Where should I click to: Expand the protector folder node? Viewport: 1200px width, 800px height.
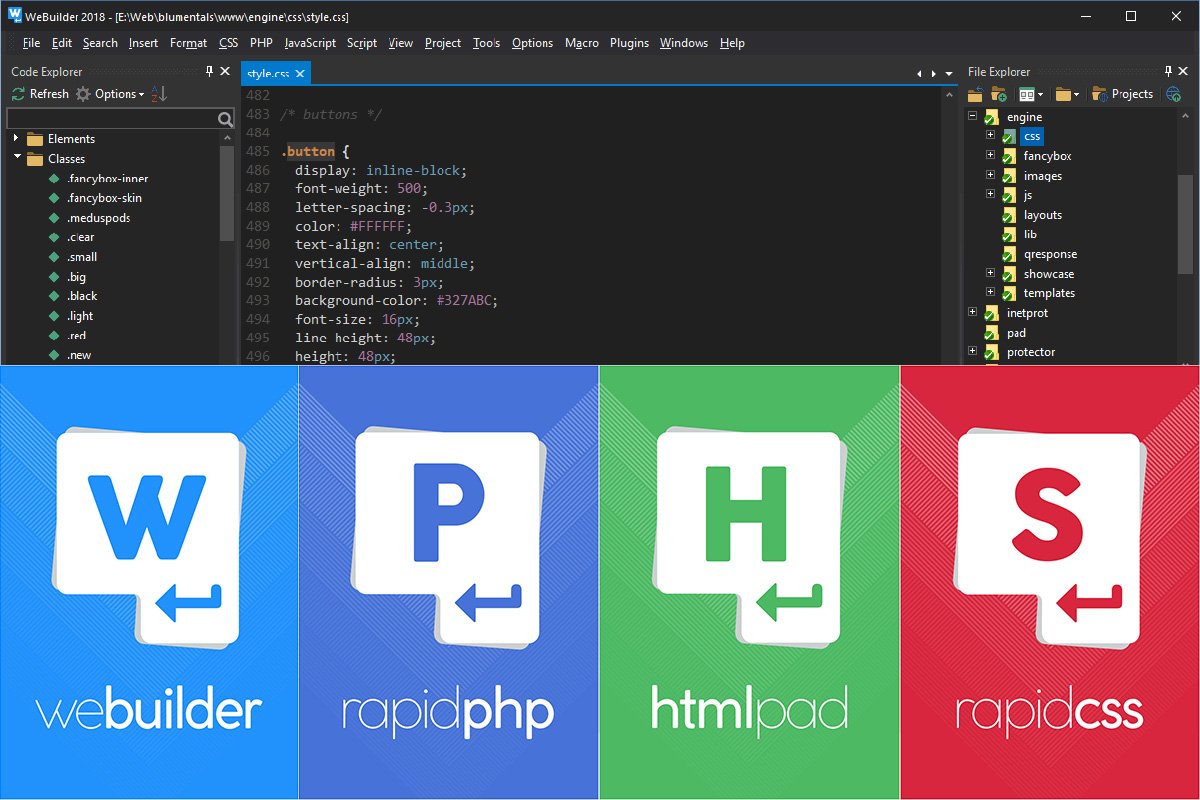pos(972,351)
